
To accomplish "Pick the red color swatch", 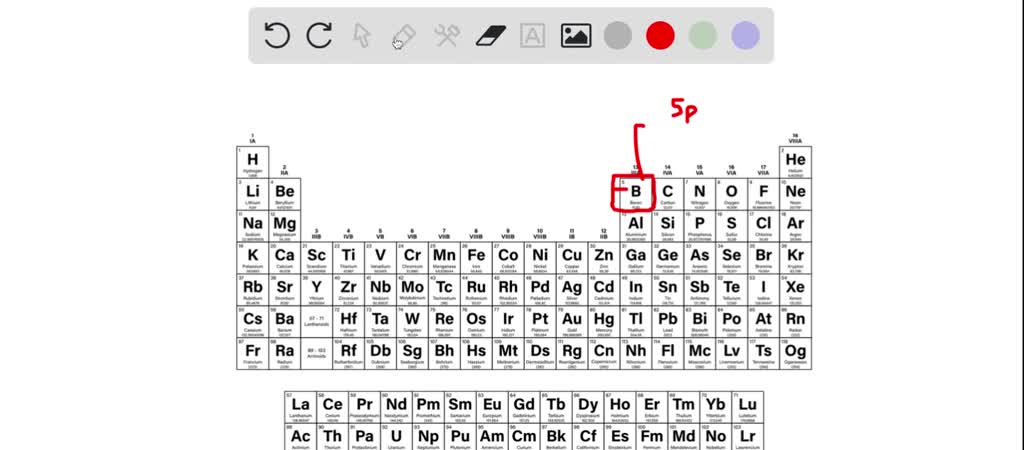I will coord(660,36).
